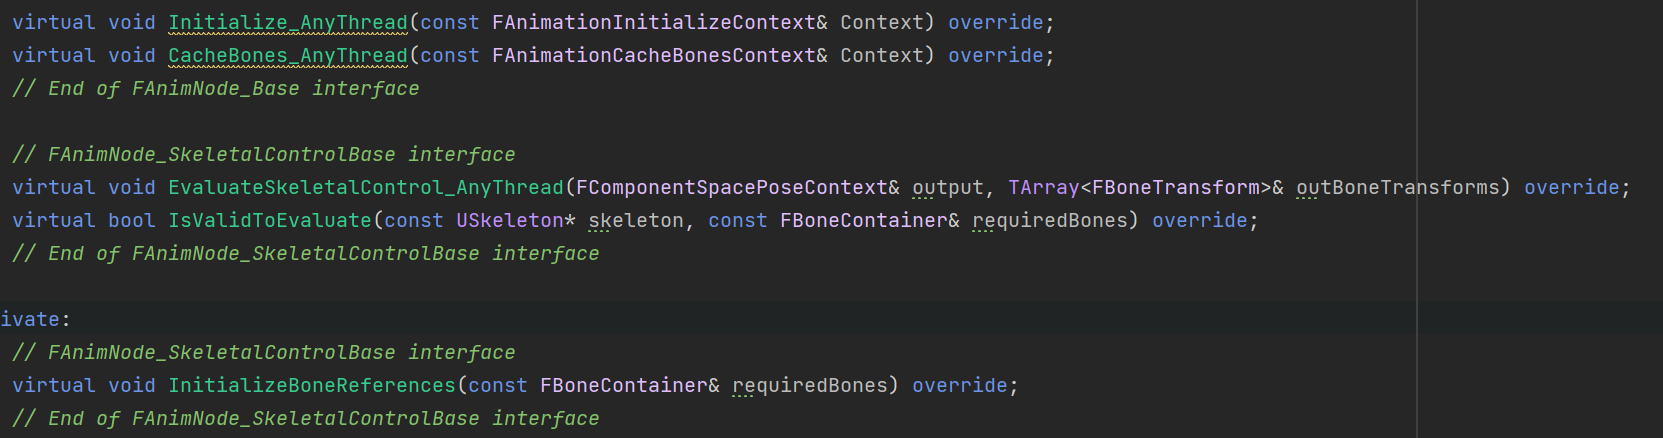Click the skeleton parameter name
This screenshot has width=1663, height=438.
(636, 220)
